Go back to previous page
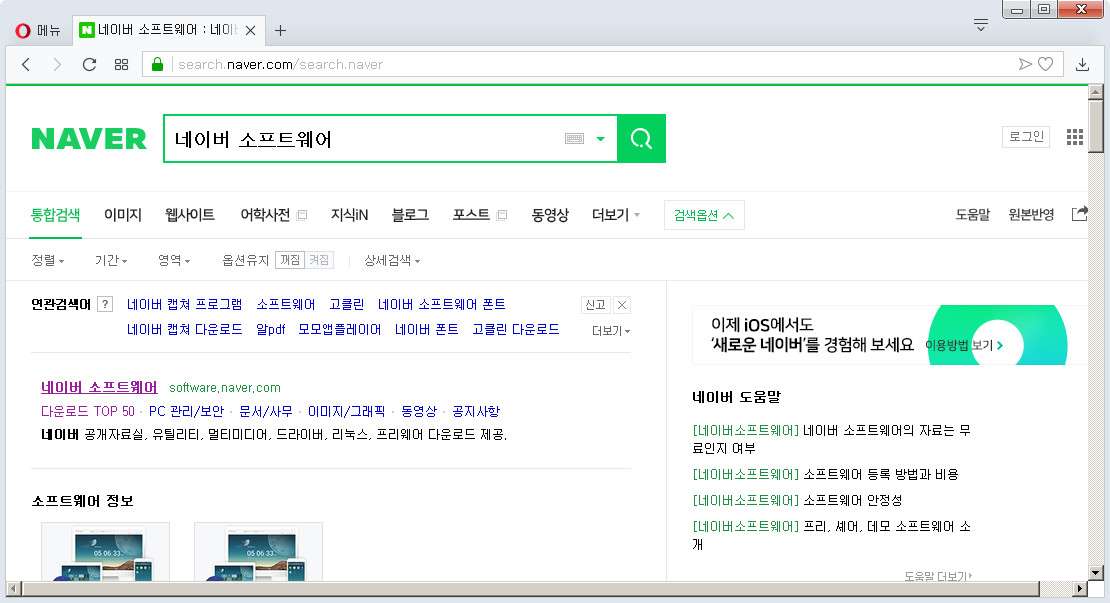This screenshot has width=1110, height=603. click(26, 64)
